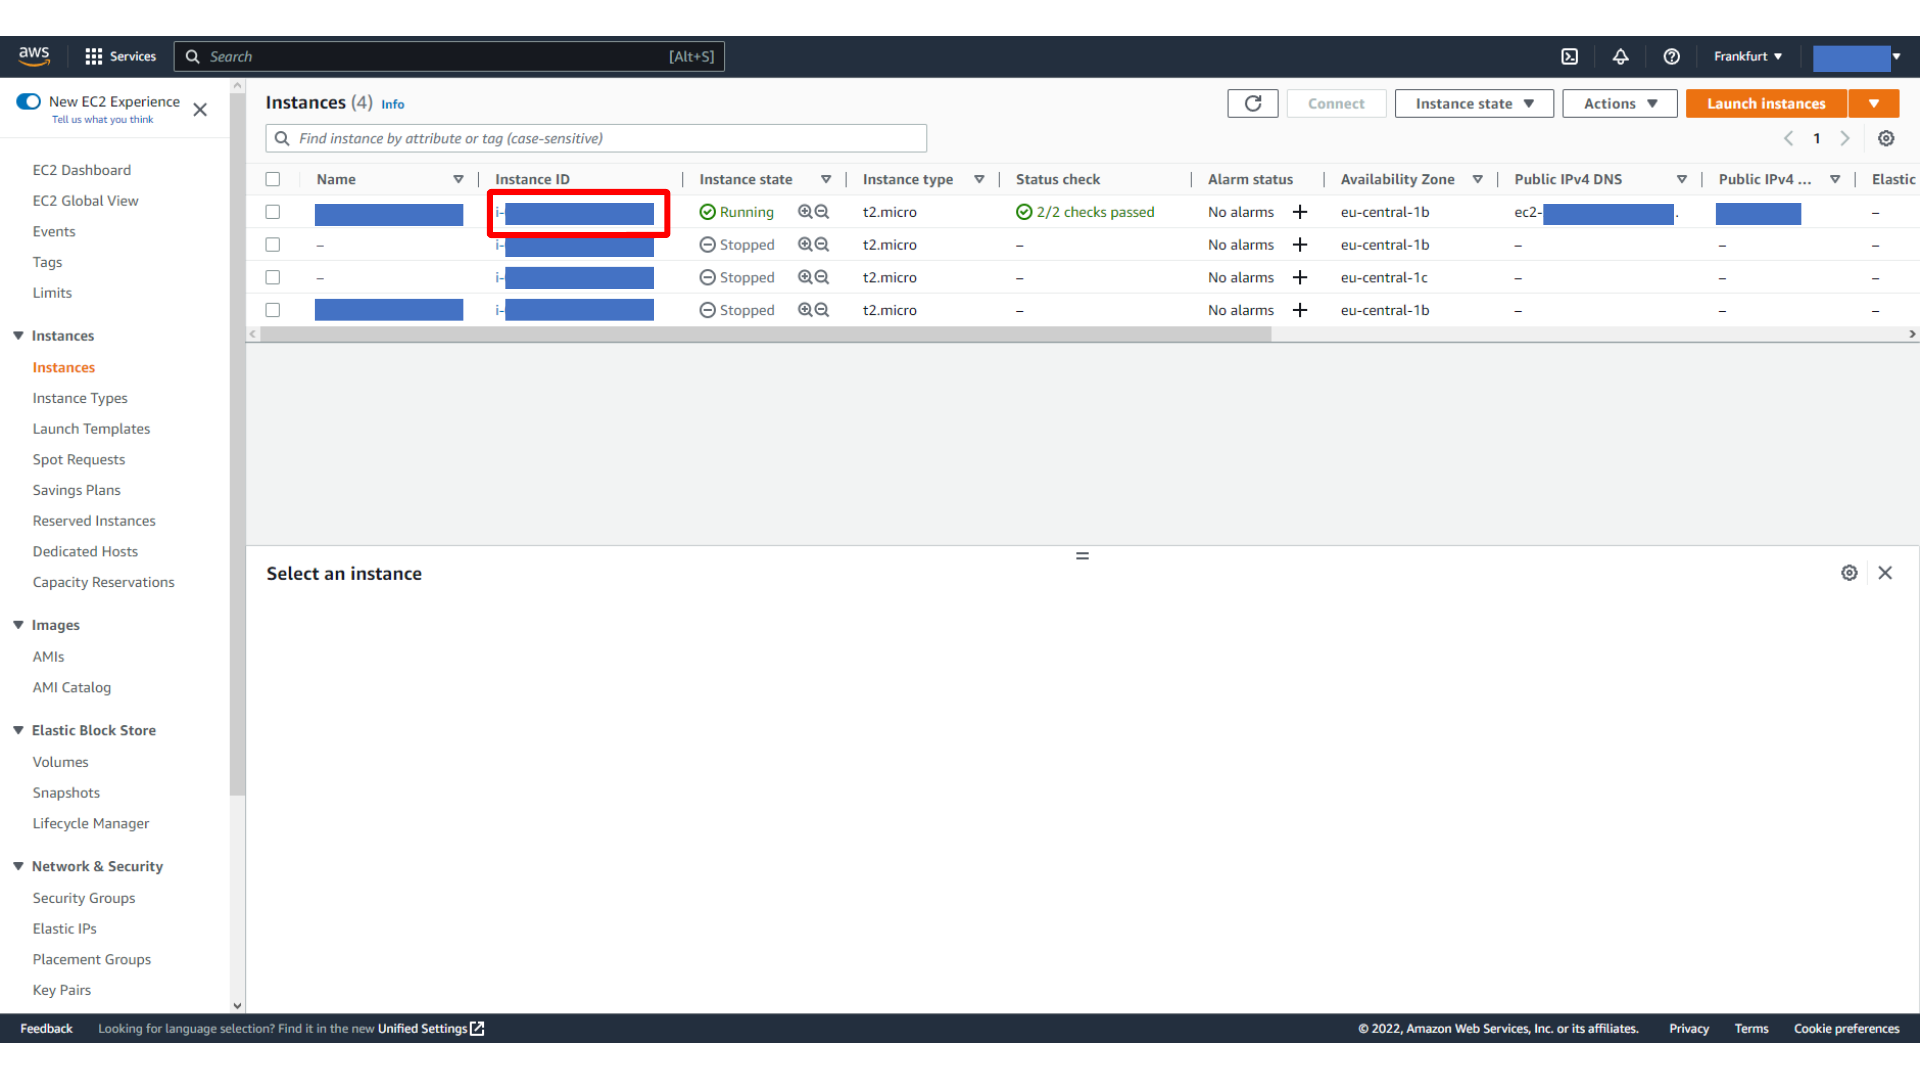Screen dimensions: 1921x1080
Task: Open EC2 Global View
Action: [x=86, y=201]
